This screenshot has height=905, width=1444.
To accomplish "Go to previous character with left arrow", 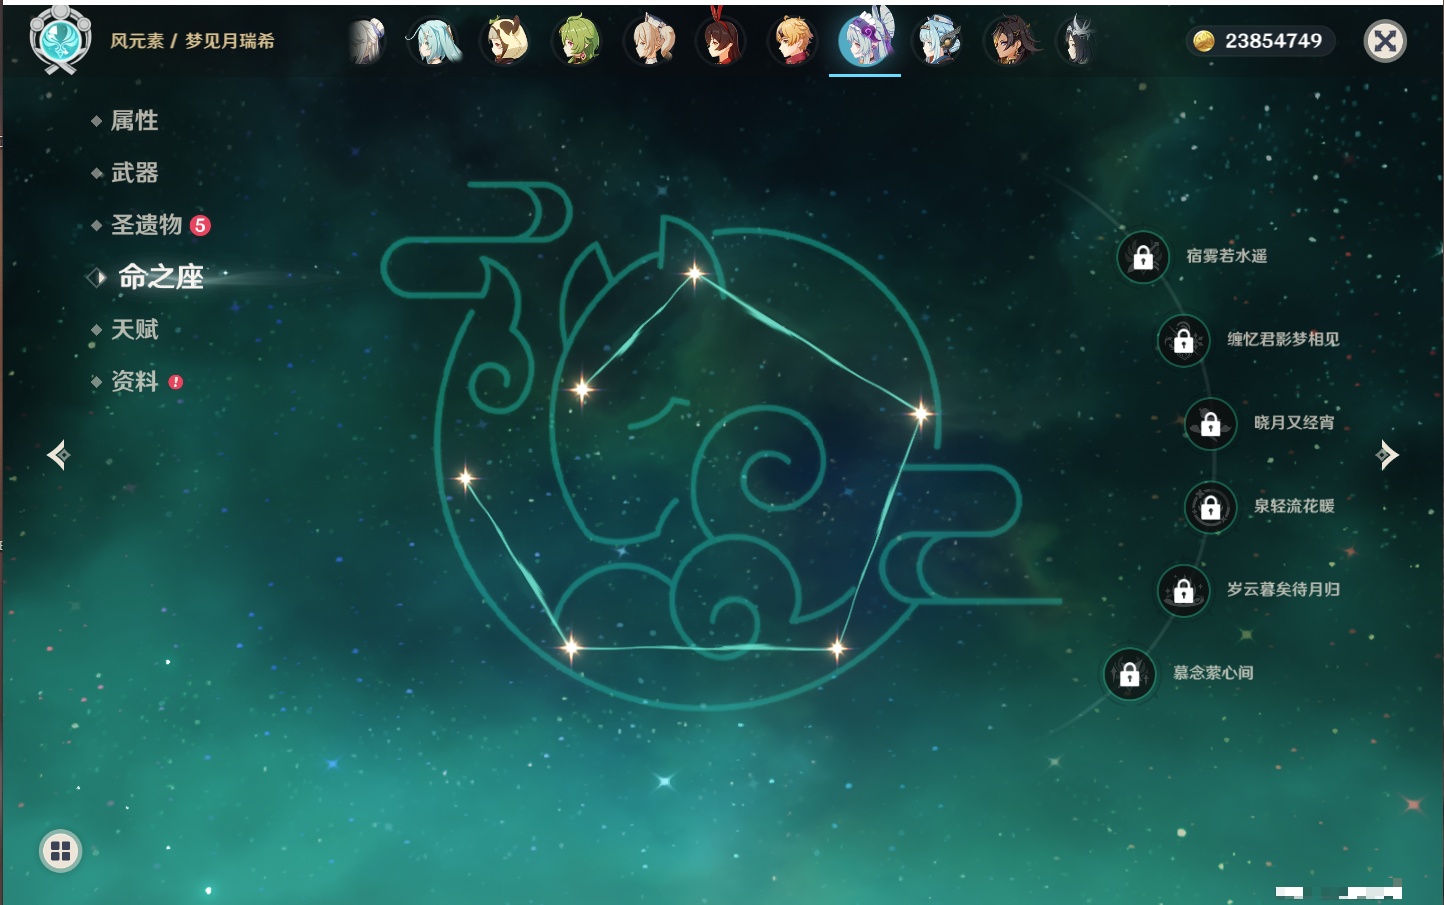I will coord(59,455).
